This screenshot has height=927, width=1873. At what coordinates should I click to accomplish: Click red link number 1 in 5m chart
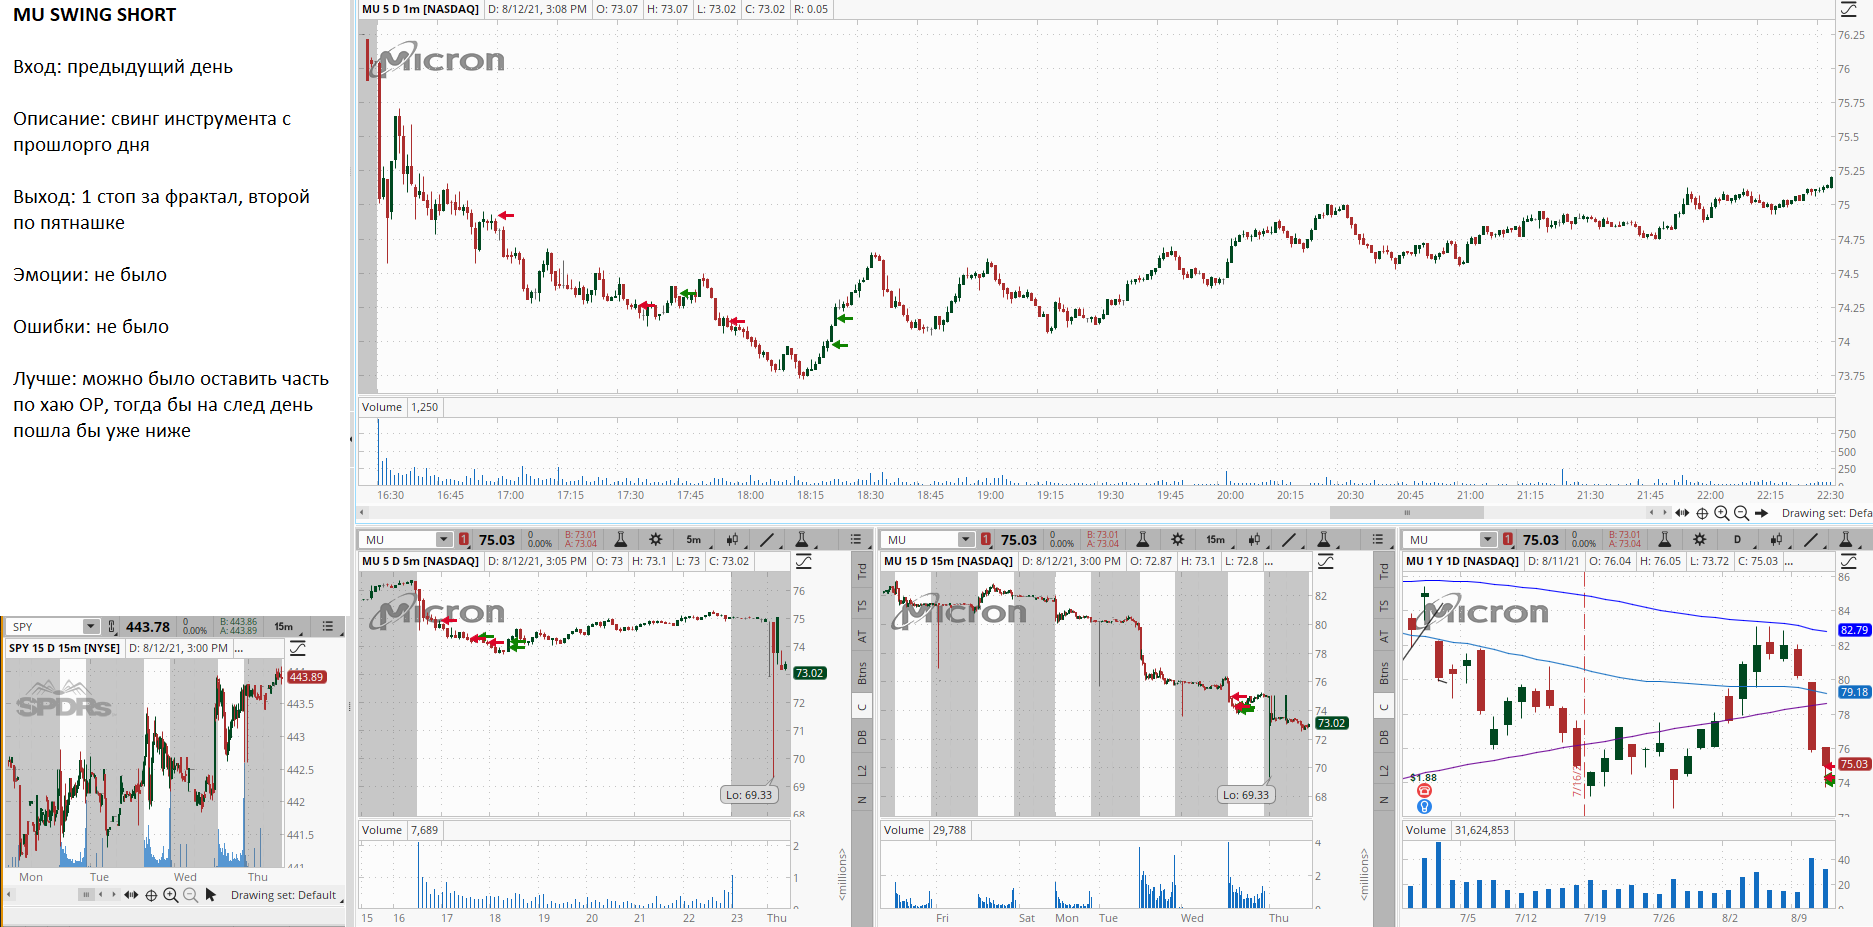(x=464, y=540)
